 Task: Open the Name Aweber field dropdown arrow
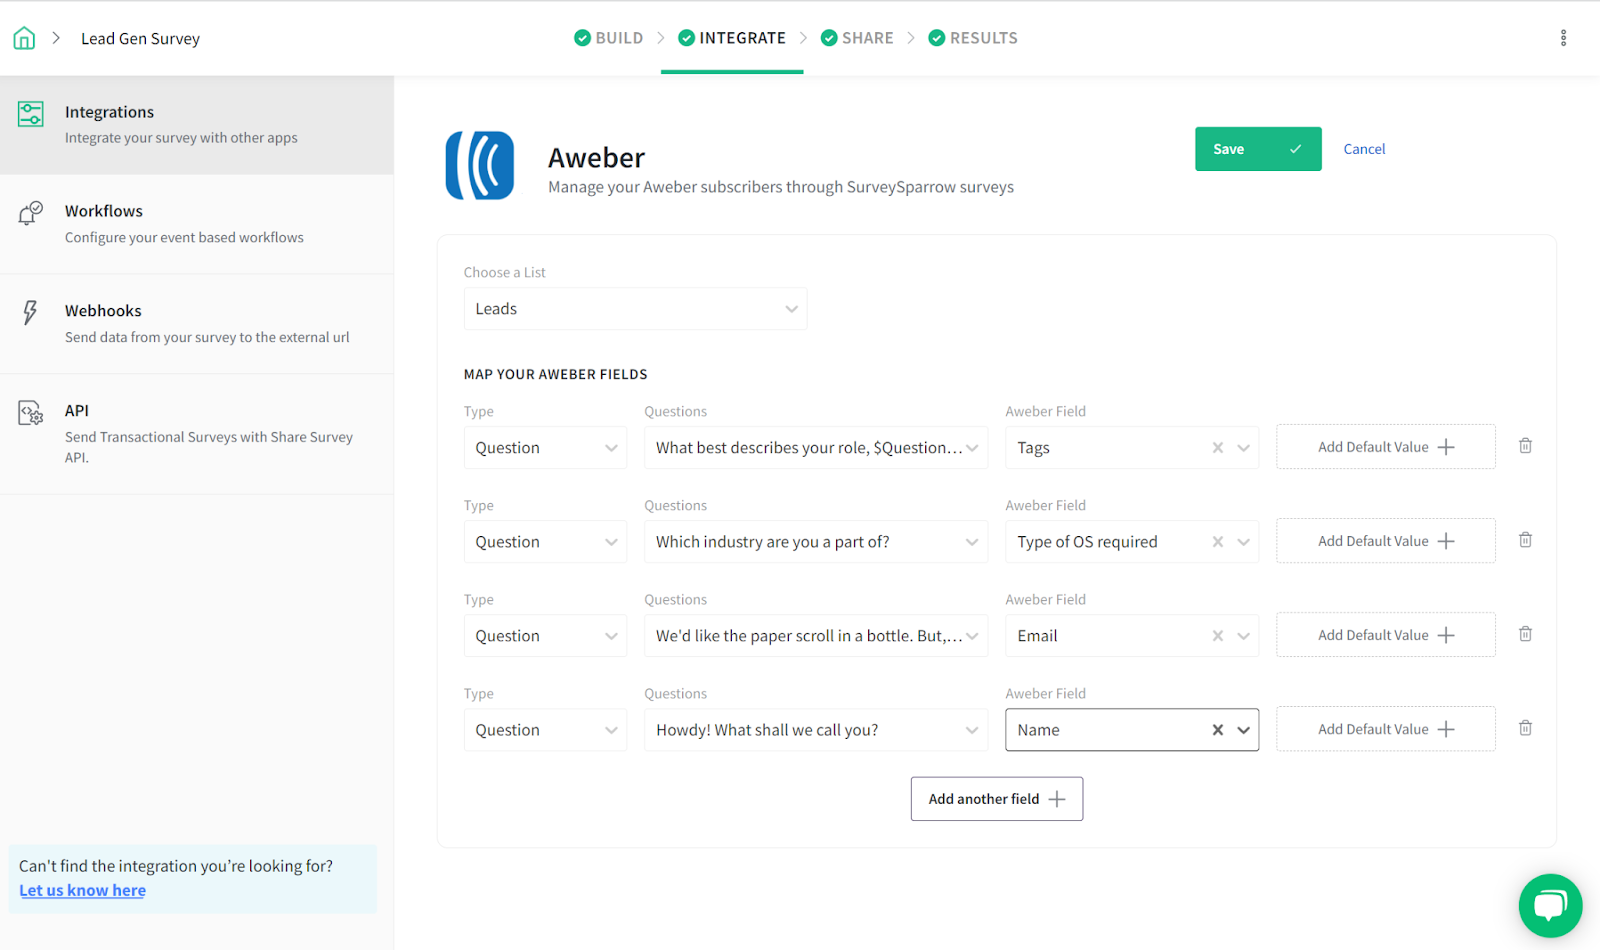point(1244,730)
